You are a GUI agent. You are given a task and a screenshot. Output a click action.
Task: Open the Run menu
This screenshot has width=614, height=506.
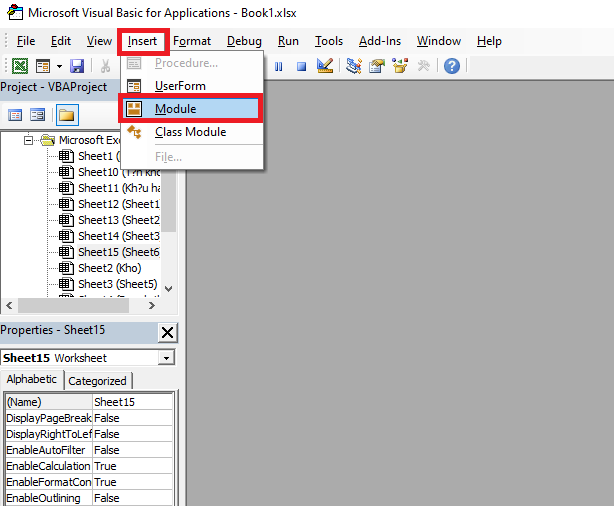point(288,41)
